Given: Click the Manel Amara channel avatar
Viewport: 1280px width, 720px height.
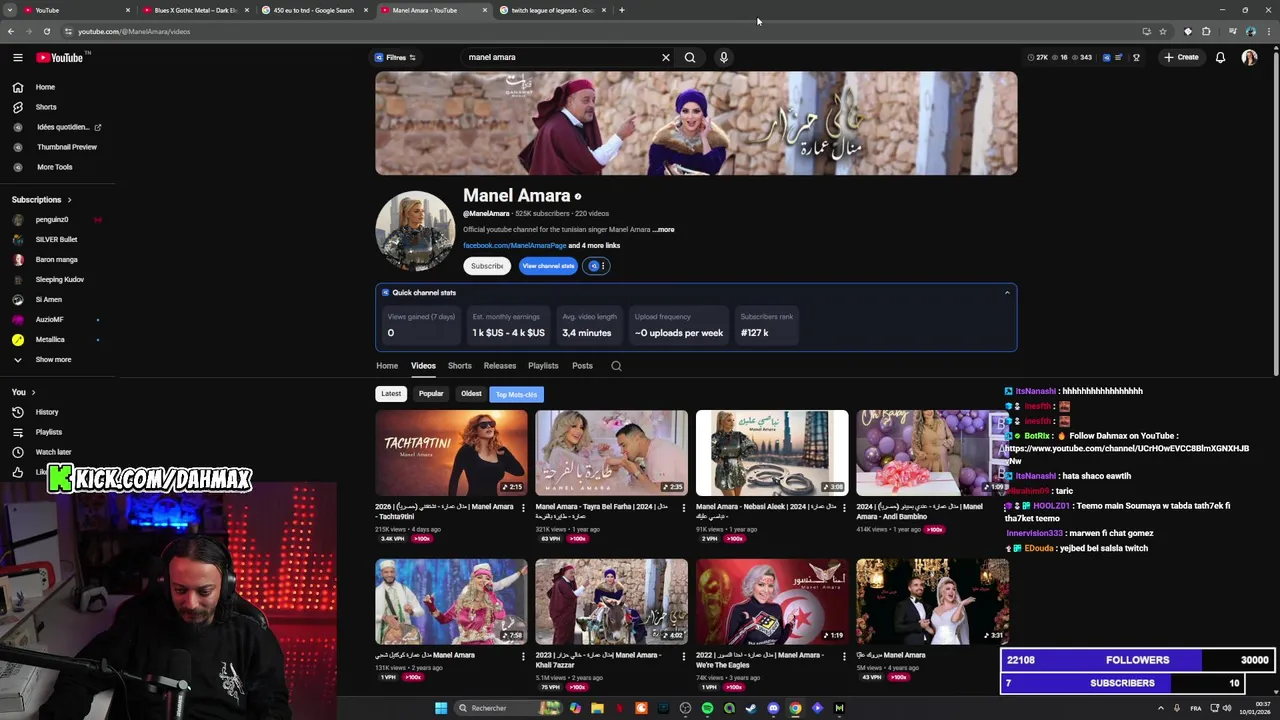Looking at the screenshot, I should tap(415, 231).
